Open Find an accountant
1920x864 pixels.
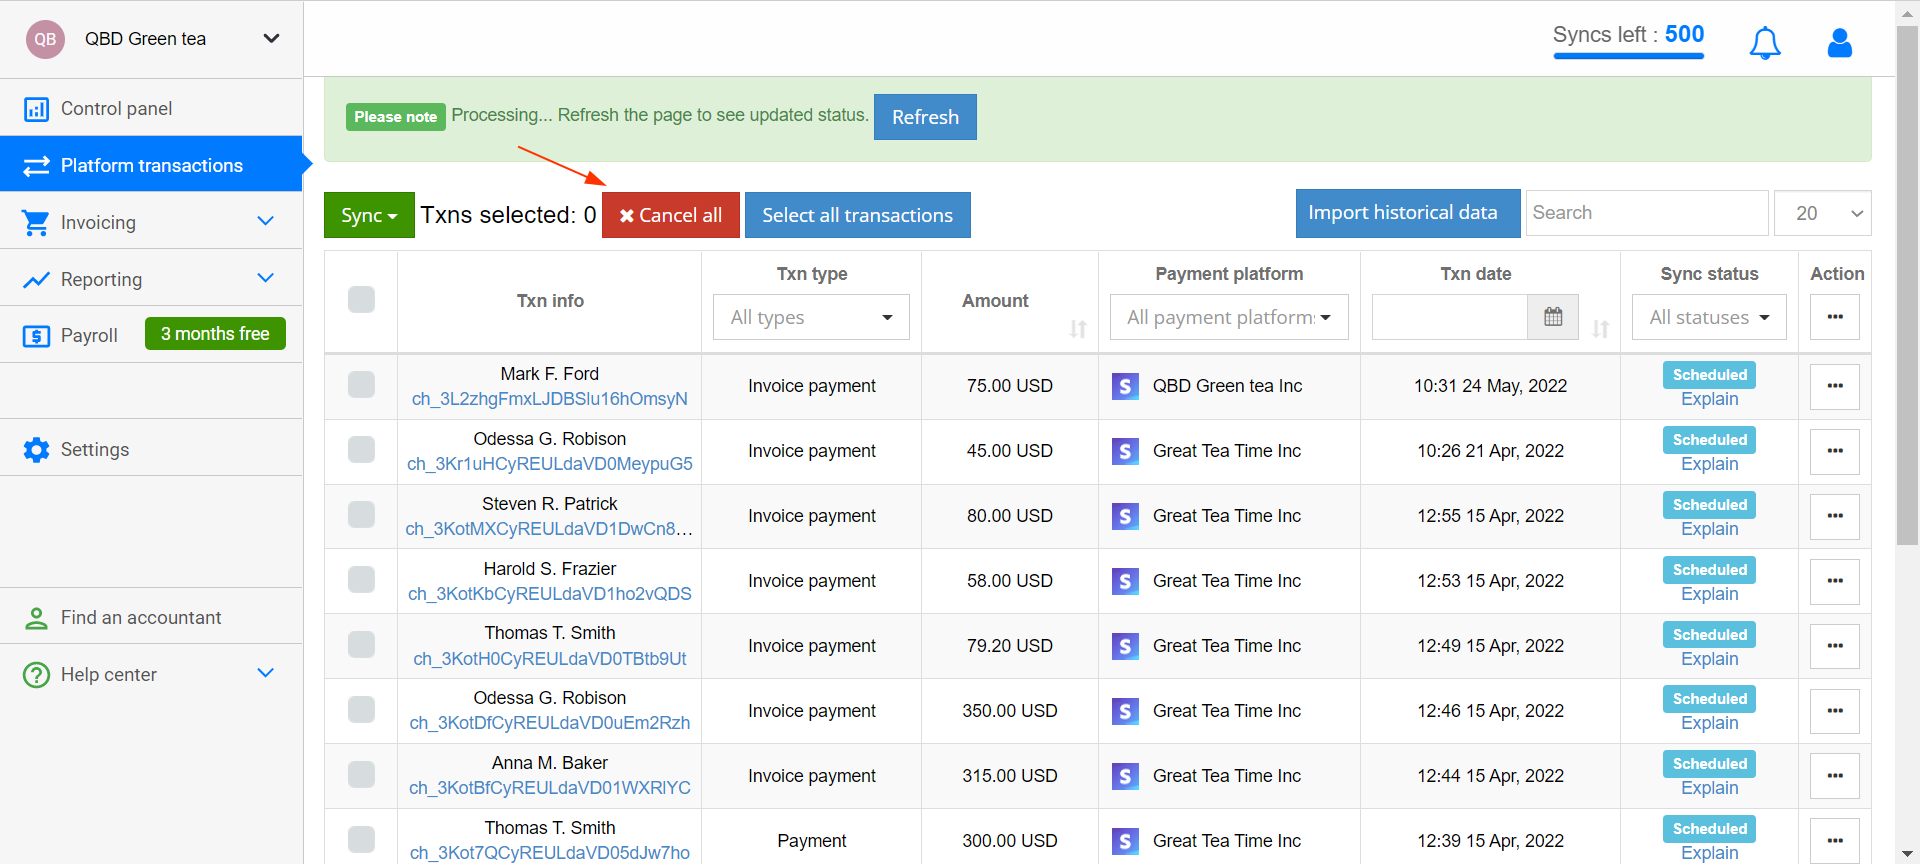[151, 618]
